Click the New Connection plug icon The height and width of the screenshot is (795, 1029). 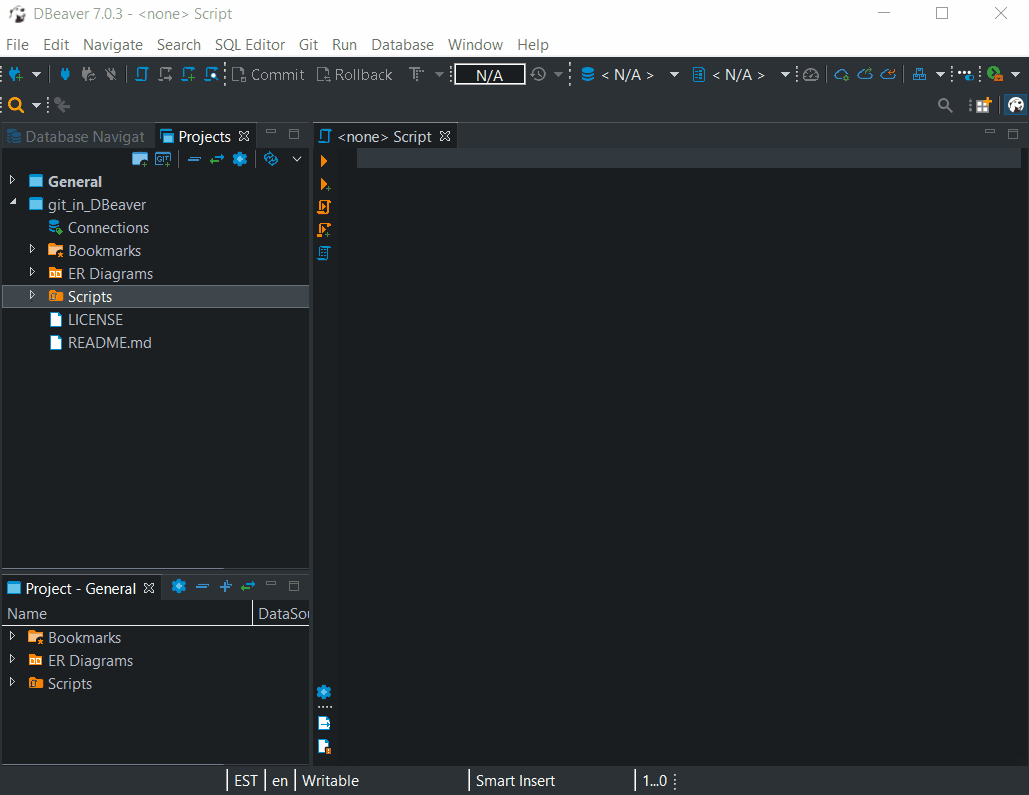pyautogui.click(x=15, y=75)
